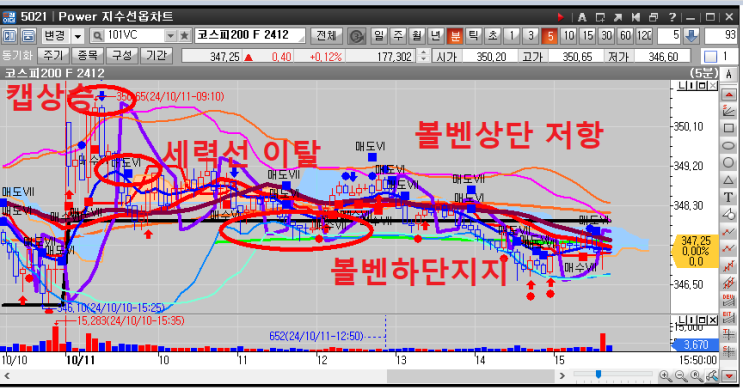Click the diagonal arrow icon in title bar
This screenshot has height=390, width=743.
click(x=618, y=17)
